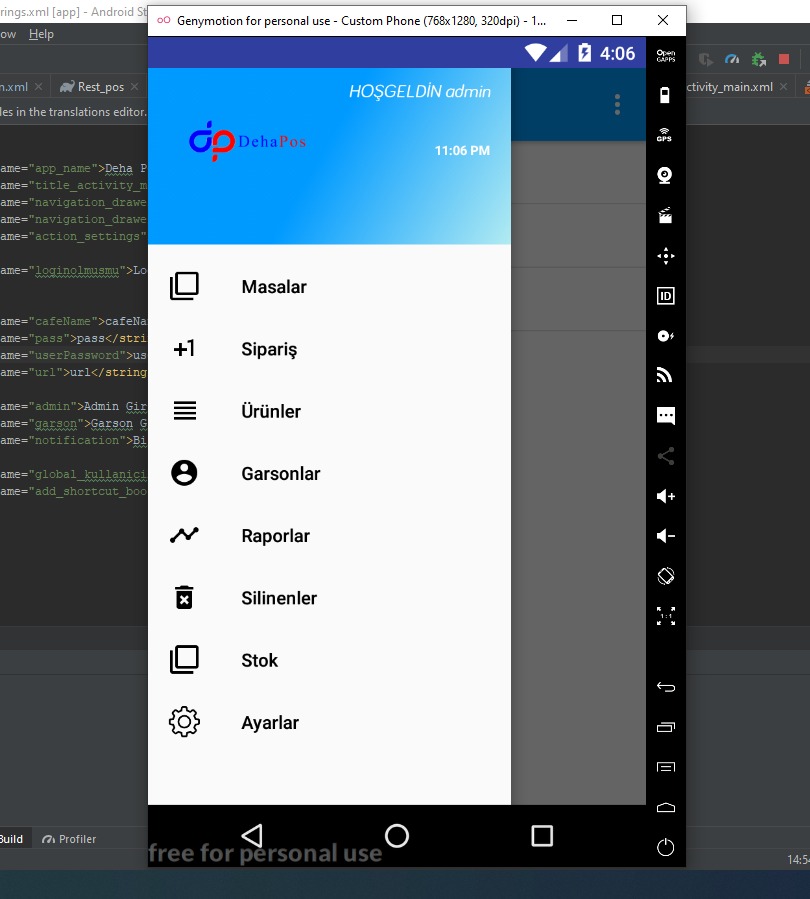
Task: Open the Stok menu item
Action: point(259,660)
